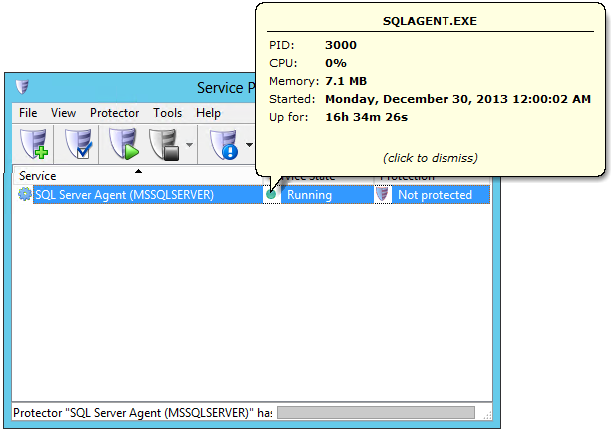Open the Help menu
The width and height of the screenshot is (615, 431).
click(x=208, y=113)
